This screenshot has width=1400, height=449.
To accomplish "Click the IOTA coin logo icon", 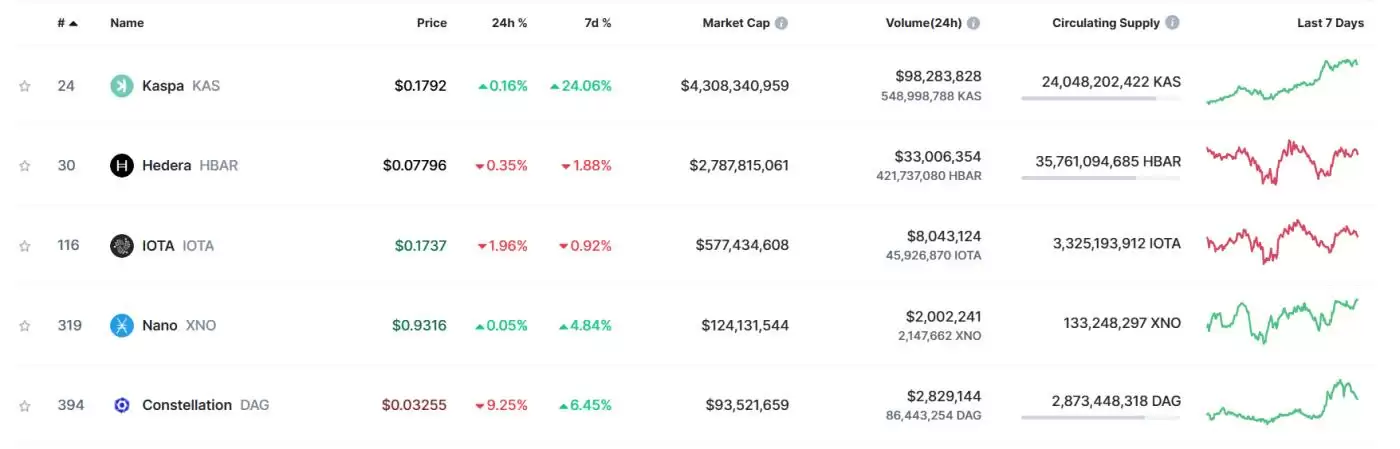I will click(122, 246).
